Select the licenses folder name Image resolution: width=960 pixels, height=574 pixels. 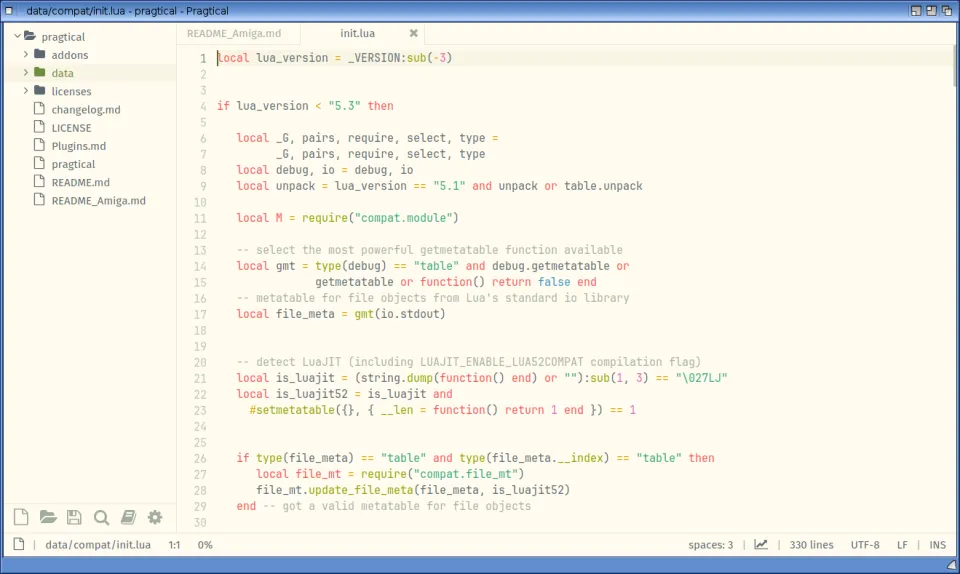click(71, 91)
